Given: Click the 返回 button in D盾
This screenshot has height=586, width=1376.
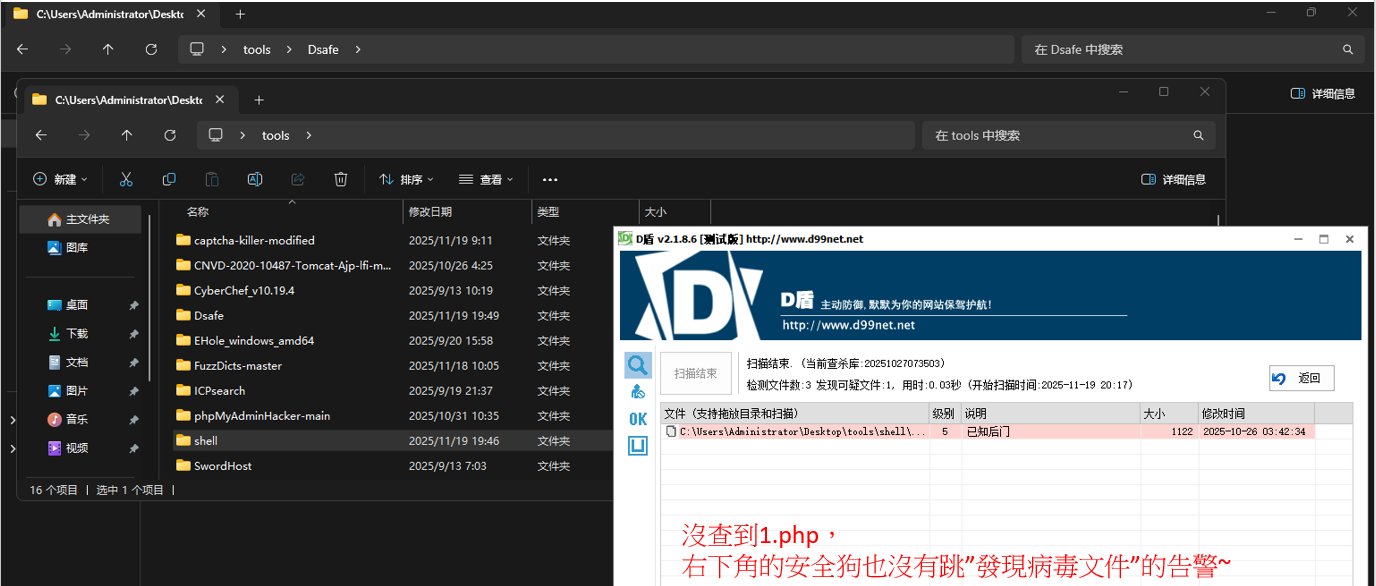Looking at the screenshot, I should pyautogui.click(x=1301, y=378).
